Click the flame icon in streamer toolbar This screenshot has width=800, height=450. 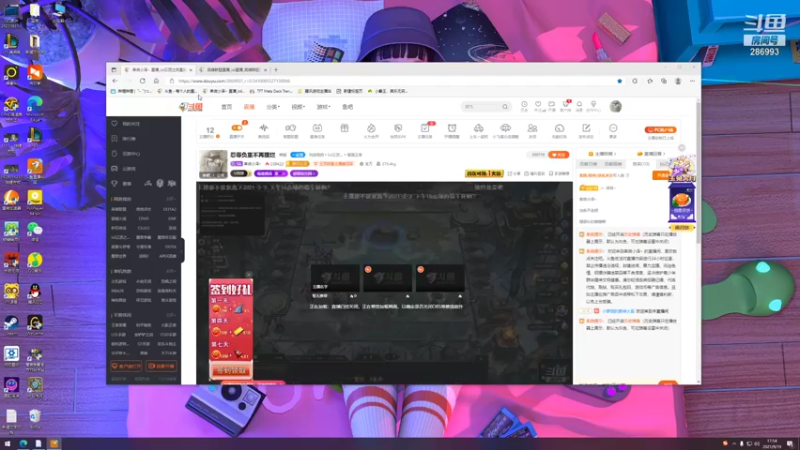pos(371,129)
